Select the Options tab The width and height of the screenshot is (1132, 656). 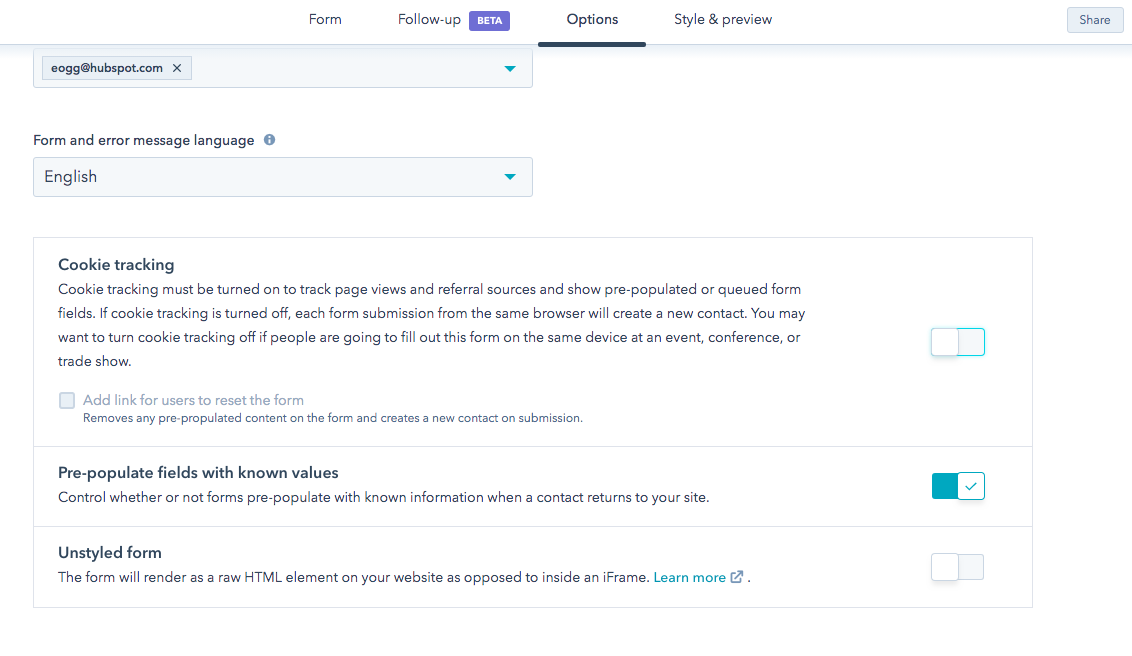click(592, 19)
